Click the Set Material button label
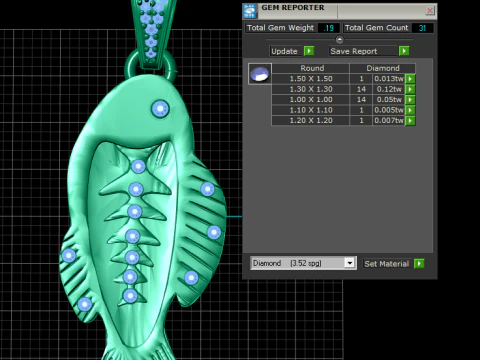The image size is (480, 360). point(387,264)
